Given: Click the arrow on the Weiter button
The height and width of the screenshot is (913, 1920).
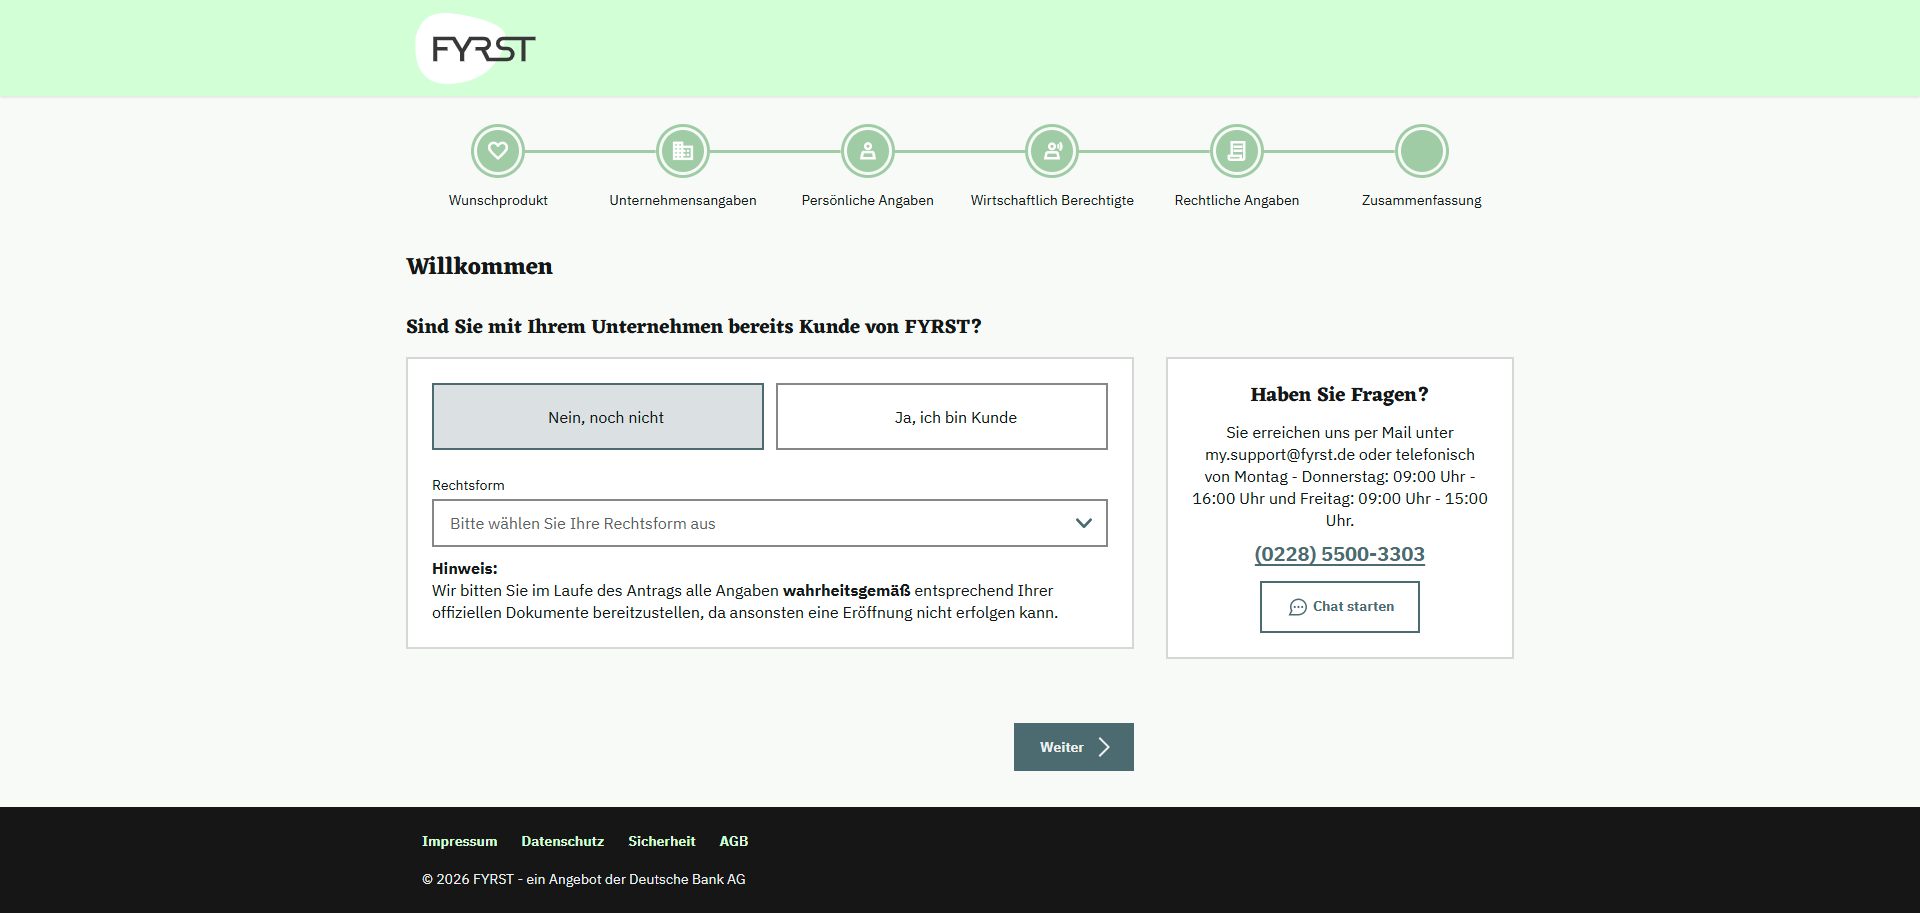Looking at the screenshot, I should click(x=1104, y=747).
